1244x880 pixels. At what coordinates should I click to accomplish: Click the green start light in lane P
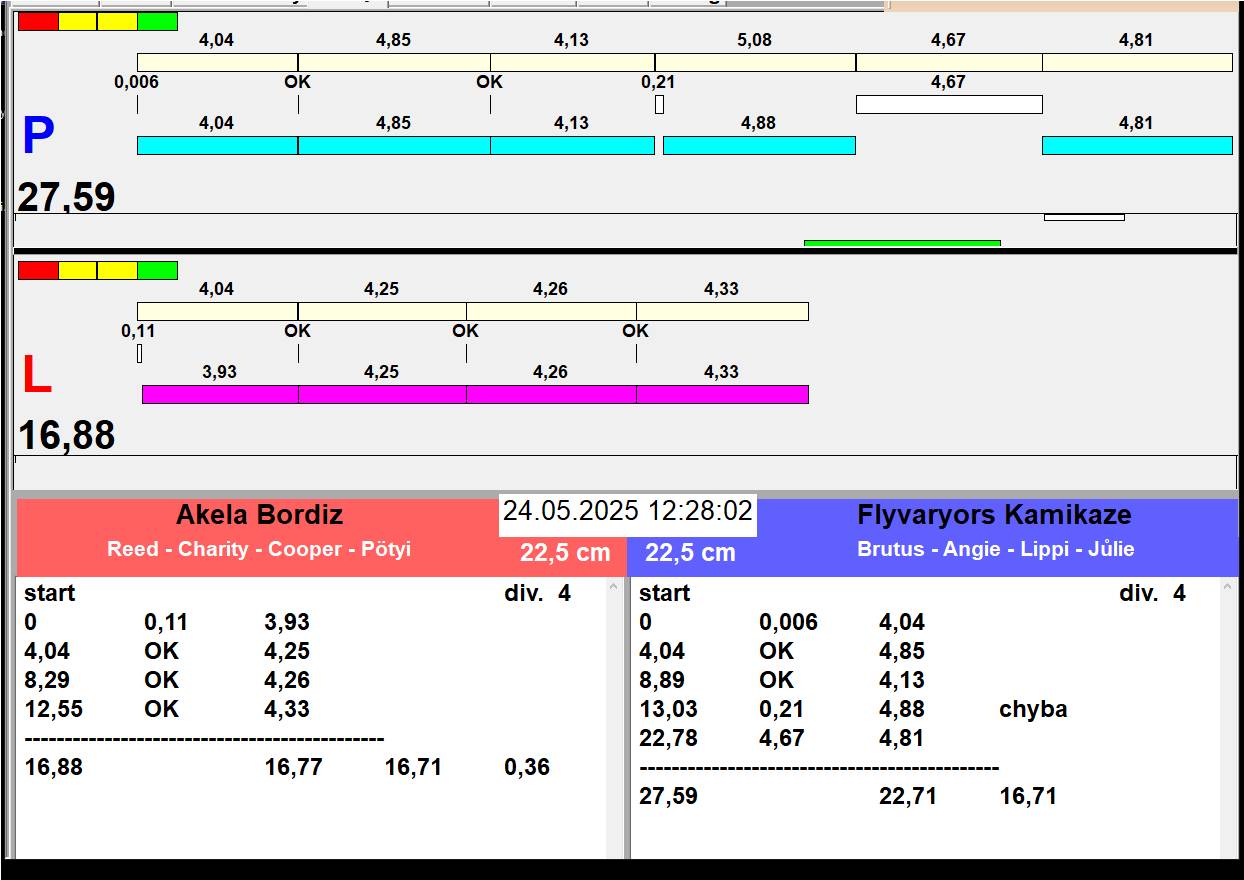click(x=157, y=21)
